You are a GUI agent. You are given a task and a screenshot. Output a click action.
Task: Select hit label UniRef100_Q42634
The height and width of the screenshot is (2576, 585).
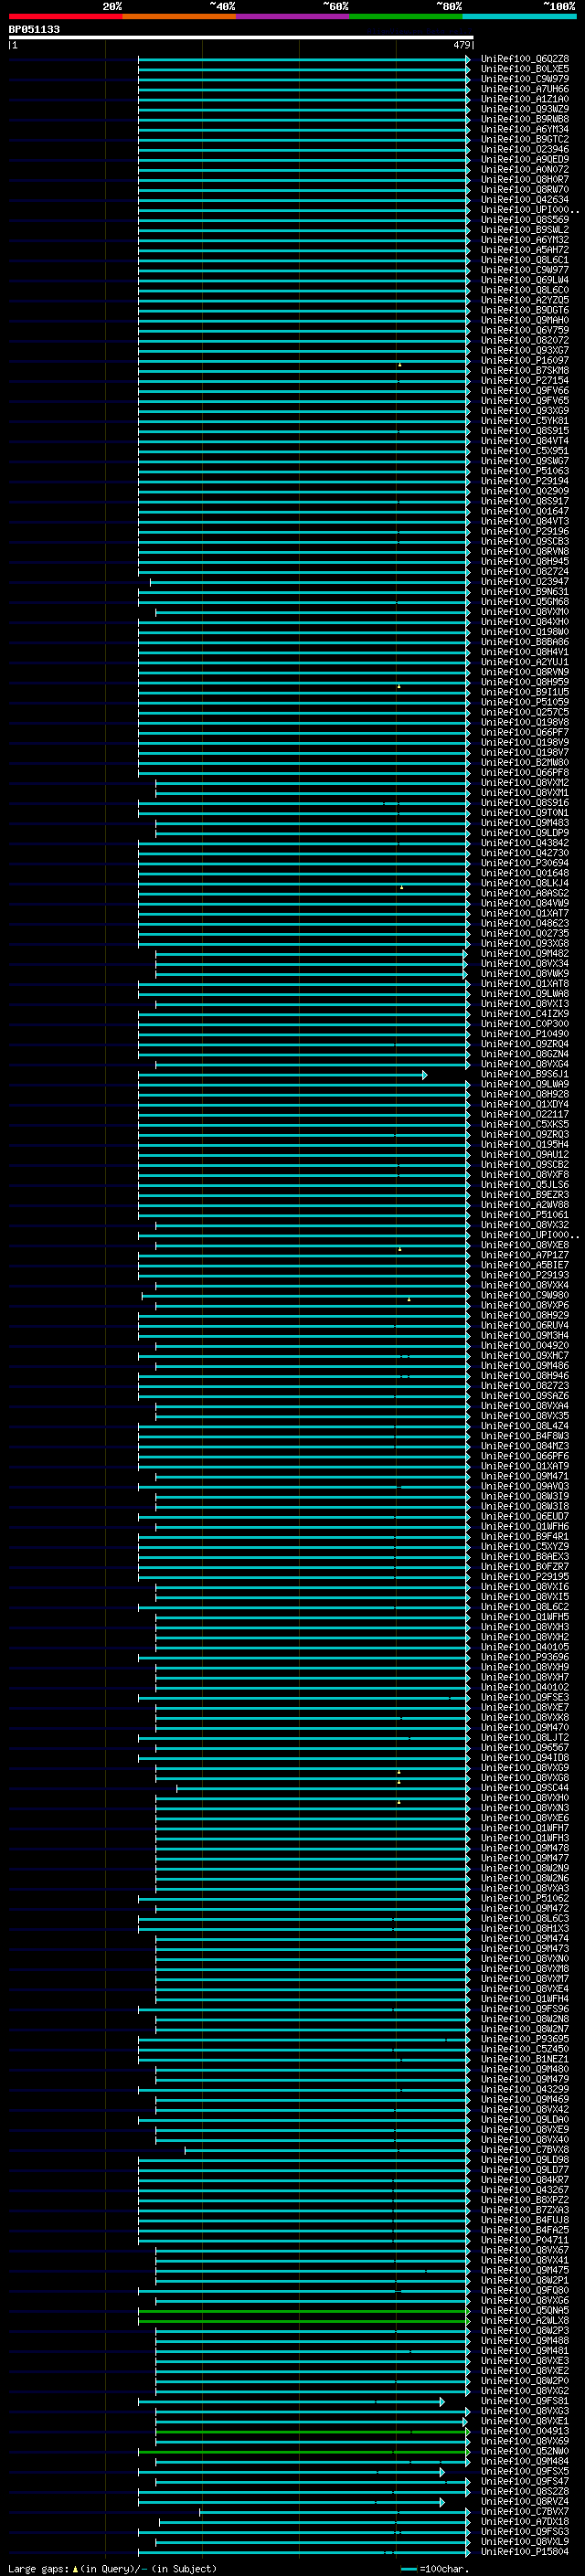coord(525,199)
